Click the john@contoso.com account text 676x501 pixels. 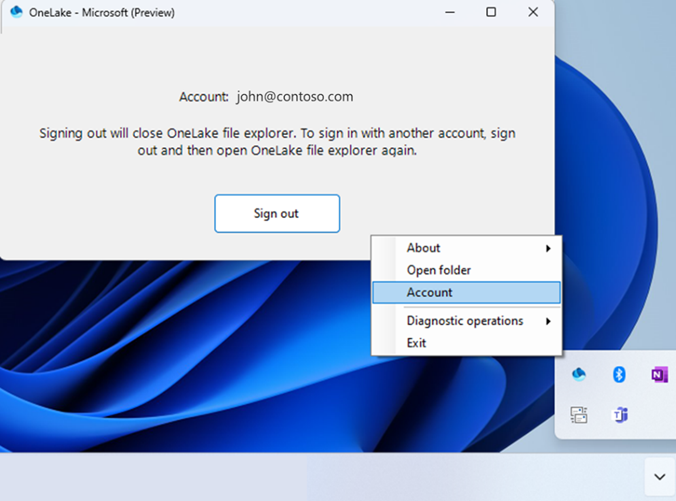294,97
